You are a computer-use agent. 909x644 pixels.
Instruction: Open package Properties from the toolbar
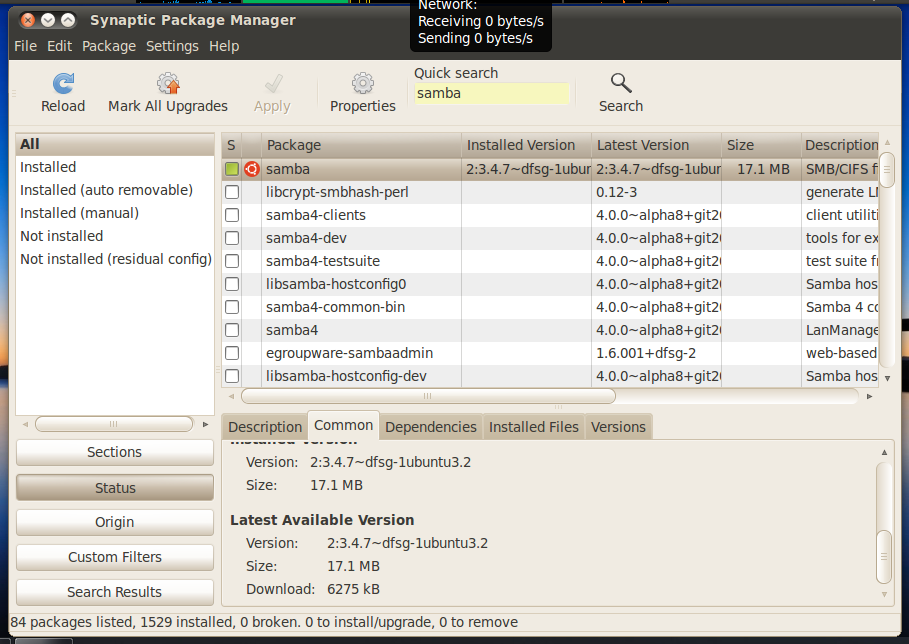(x=363, y=84)
